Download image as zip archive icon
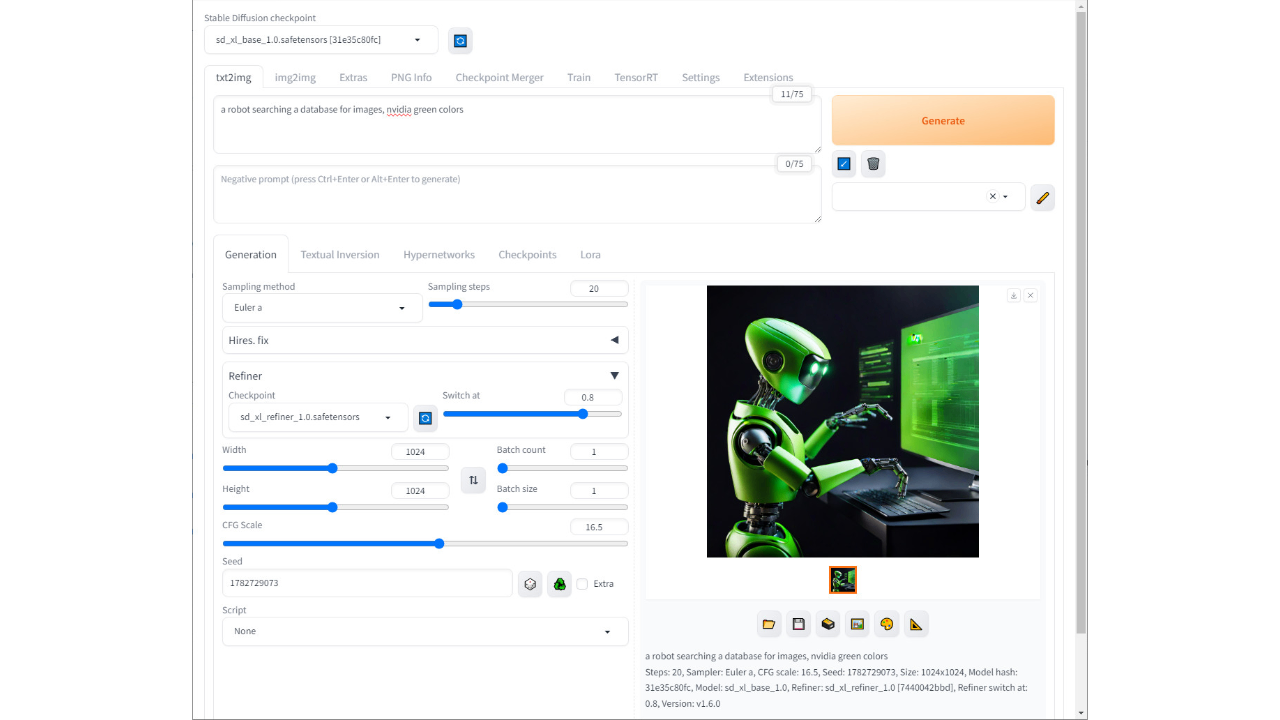The width and height of the screenshot is (1280, 720). (x=828, y=623)
